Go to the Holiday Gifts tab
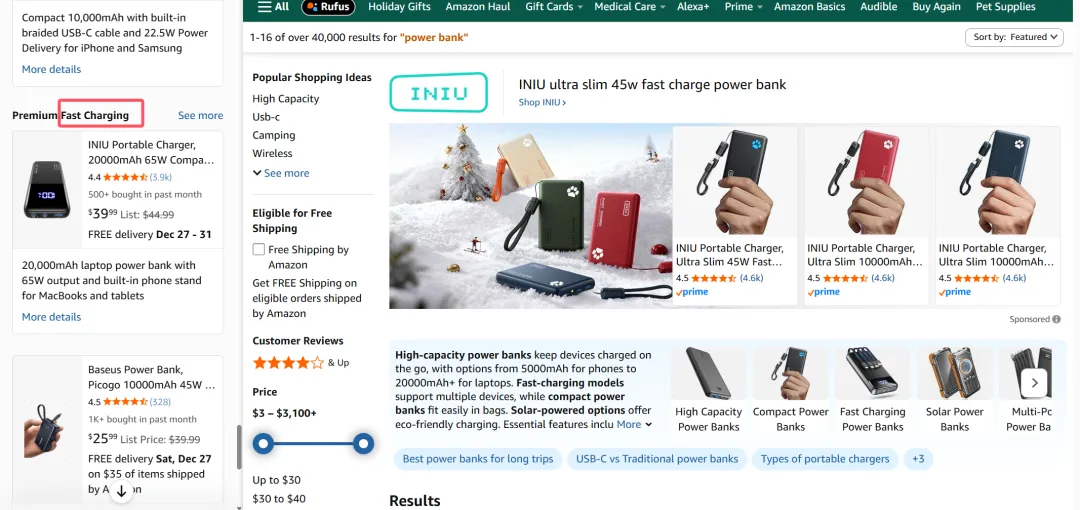This screenshot has height=510, width=1080. (x=399, y=7)
